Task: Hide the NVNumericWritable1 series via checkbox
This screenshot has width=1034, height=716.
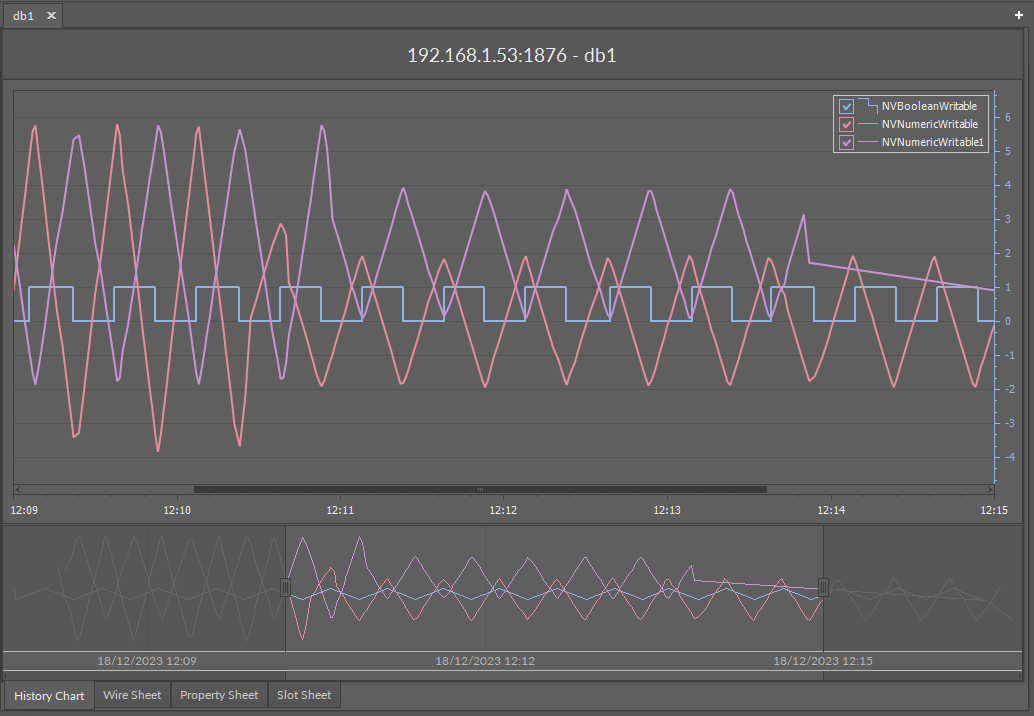Action: pos(846,143)
